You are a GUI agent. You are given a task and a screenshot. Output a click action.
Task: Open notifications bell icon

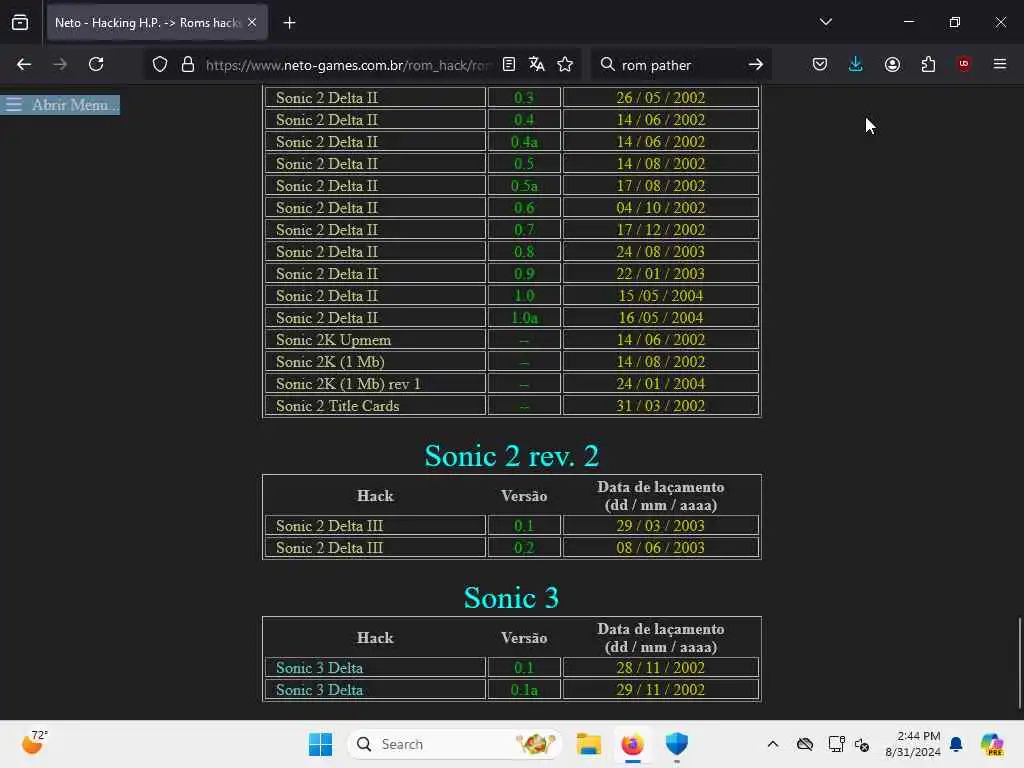(956, 744)
